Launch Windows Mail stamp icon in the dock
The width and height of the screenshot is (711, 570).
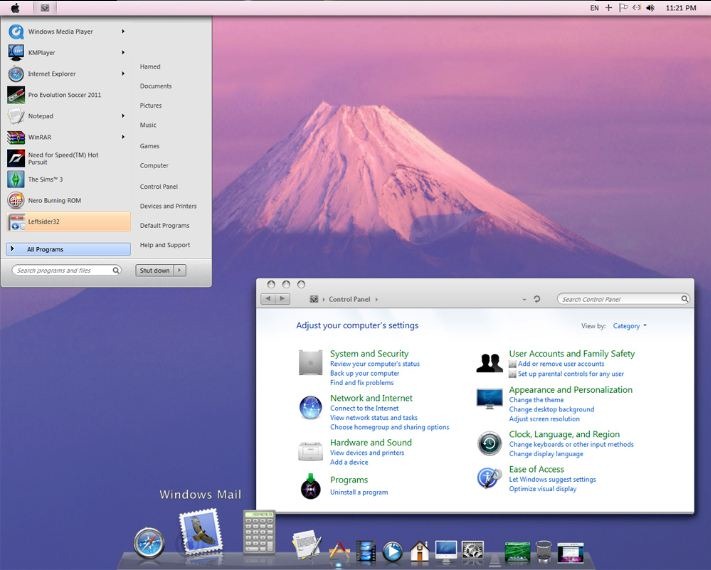click(201, 532)
